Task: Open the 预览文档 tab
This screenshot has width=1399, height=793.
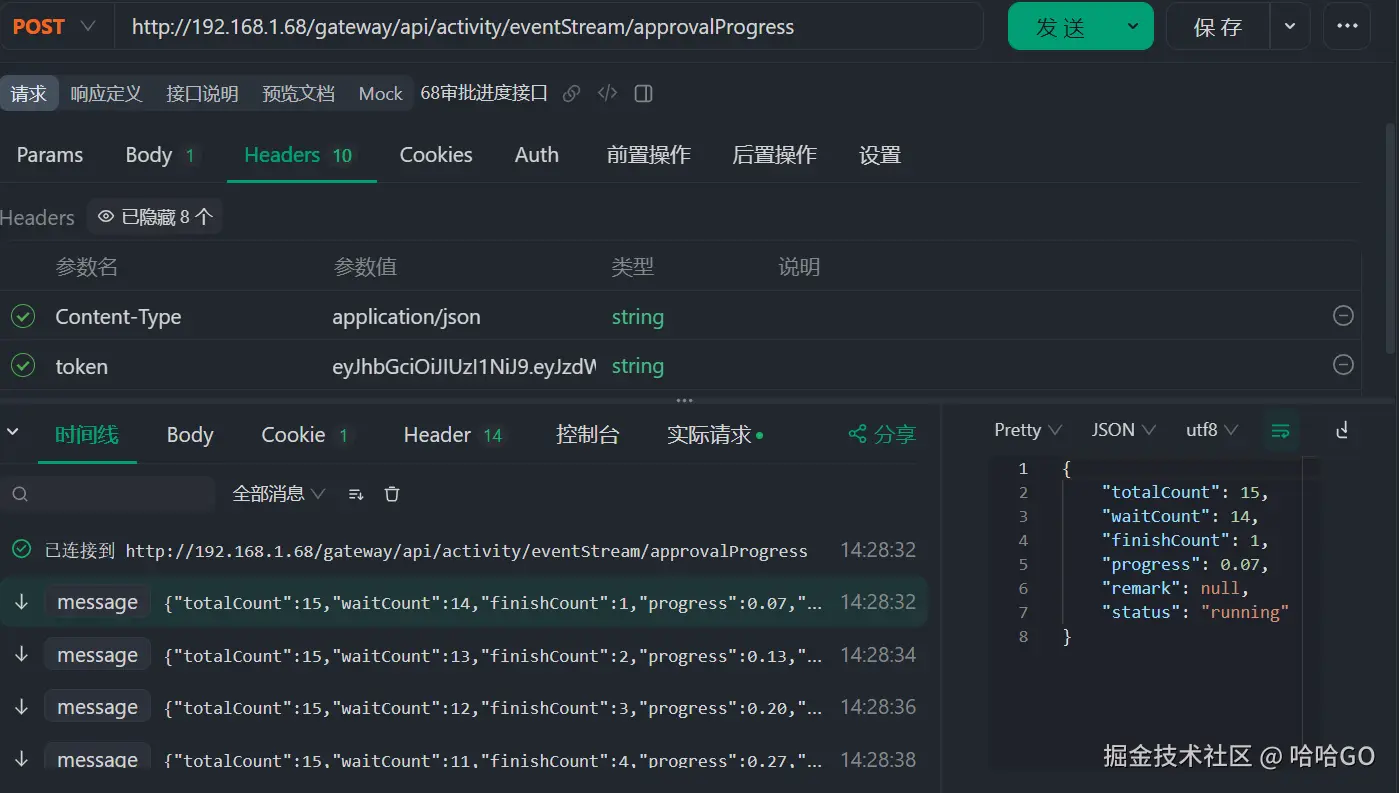Action: pos(298,94)
